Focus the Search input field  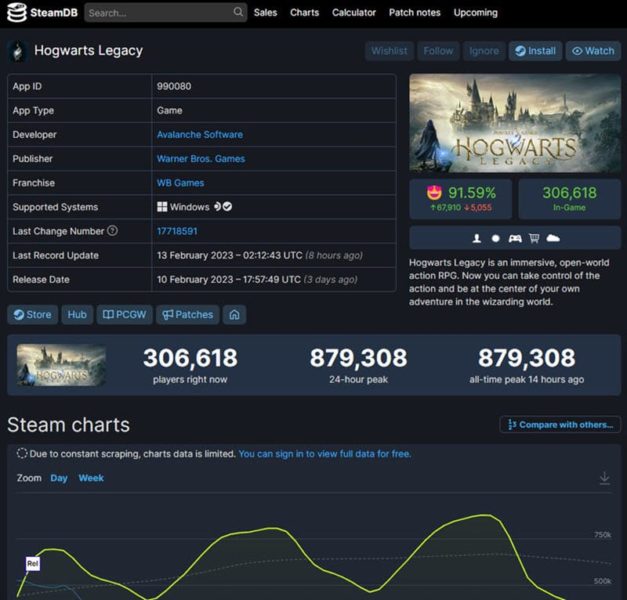(x=165, y=12)
